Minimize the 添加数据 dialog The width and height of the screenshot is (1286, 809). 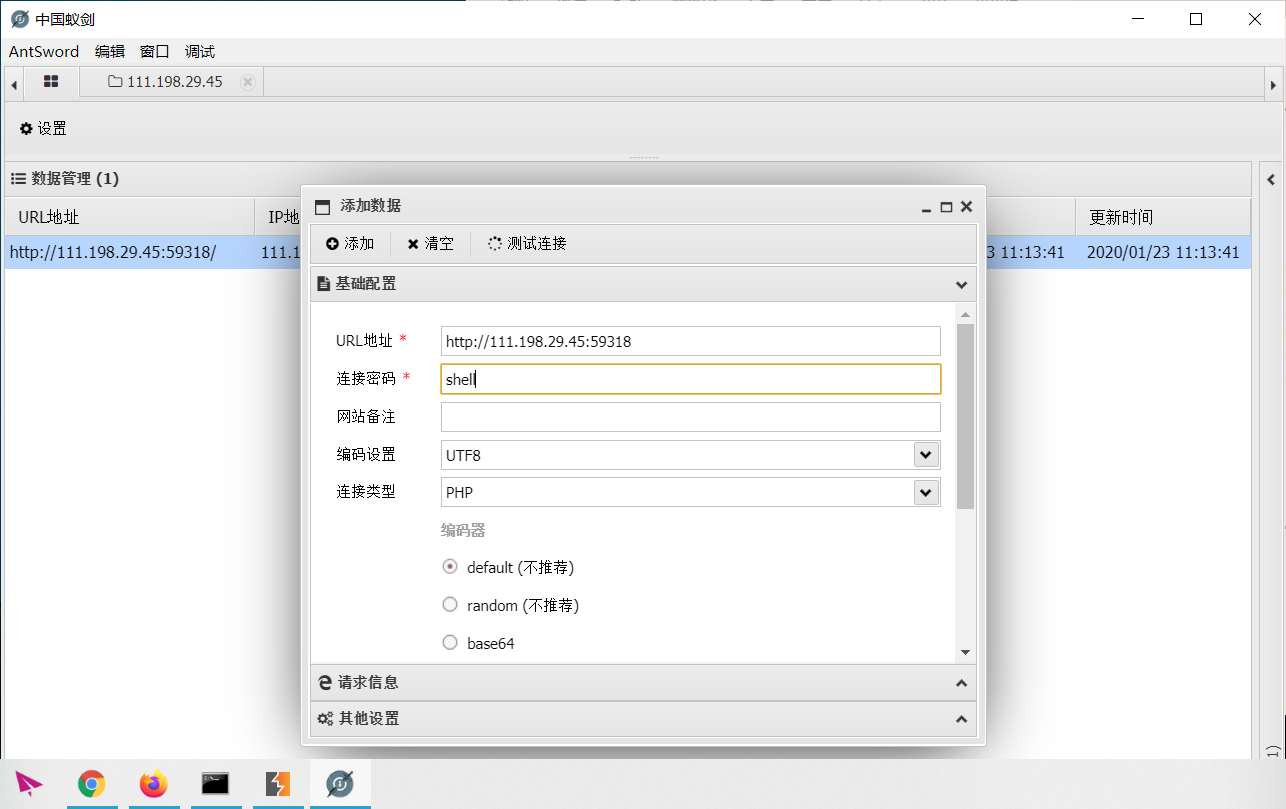(927, 209)
